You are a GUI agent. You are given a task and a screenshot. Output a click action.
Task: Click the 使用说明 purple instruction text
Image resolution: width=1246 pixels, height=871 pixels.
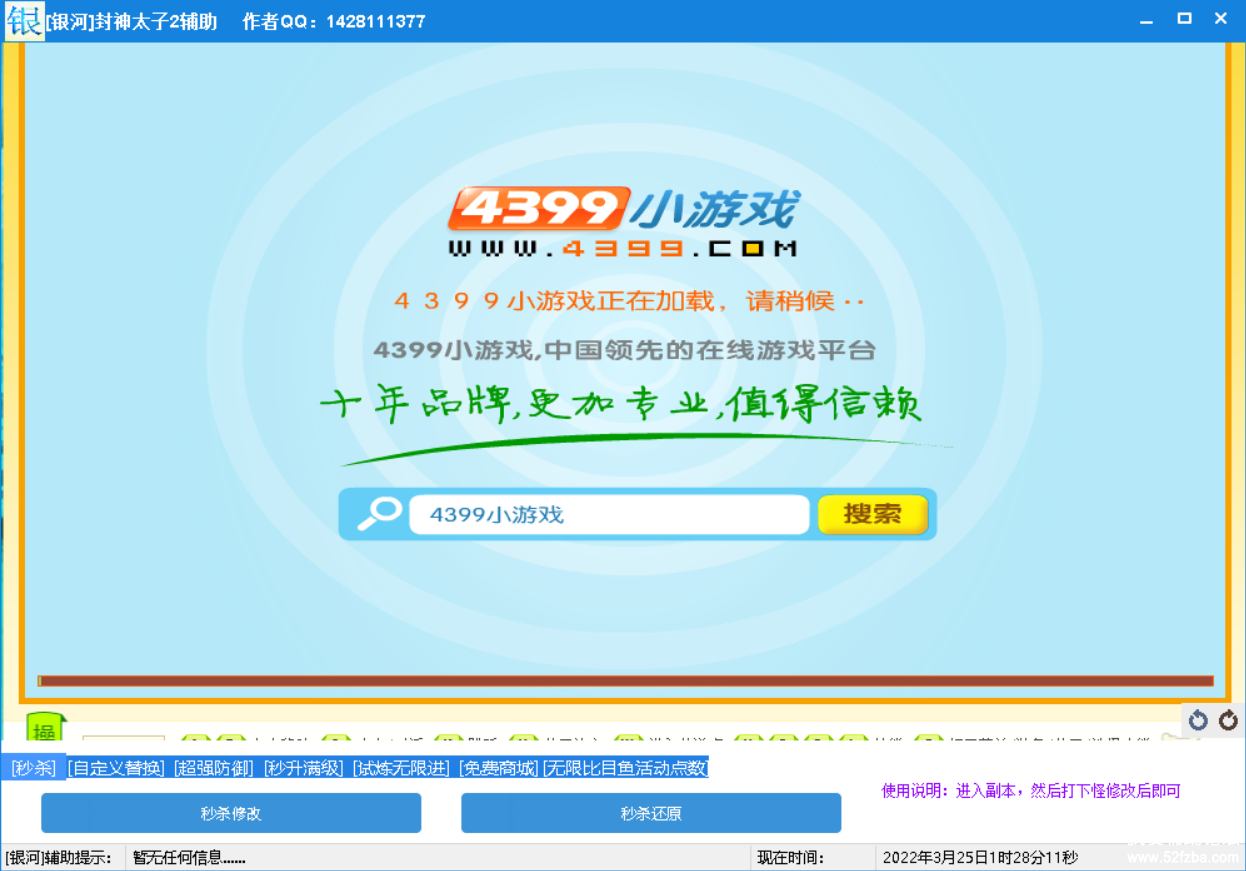click(1031, 790)
